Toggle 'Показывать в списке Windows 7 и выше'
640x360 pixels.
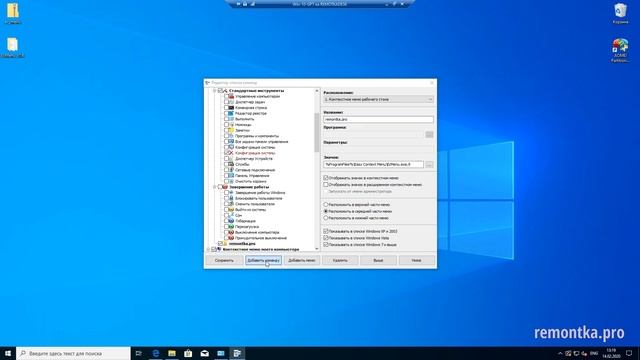(x=326, y=244)
